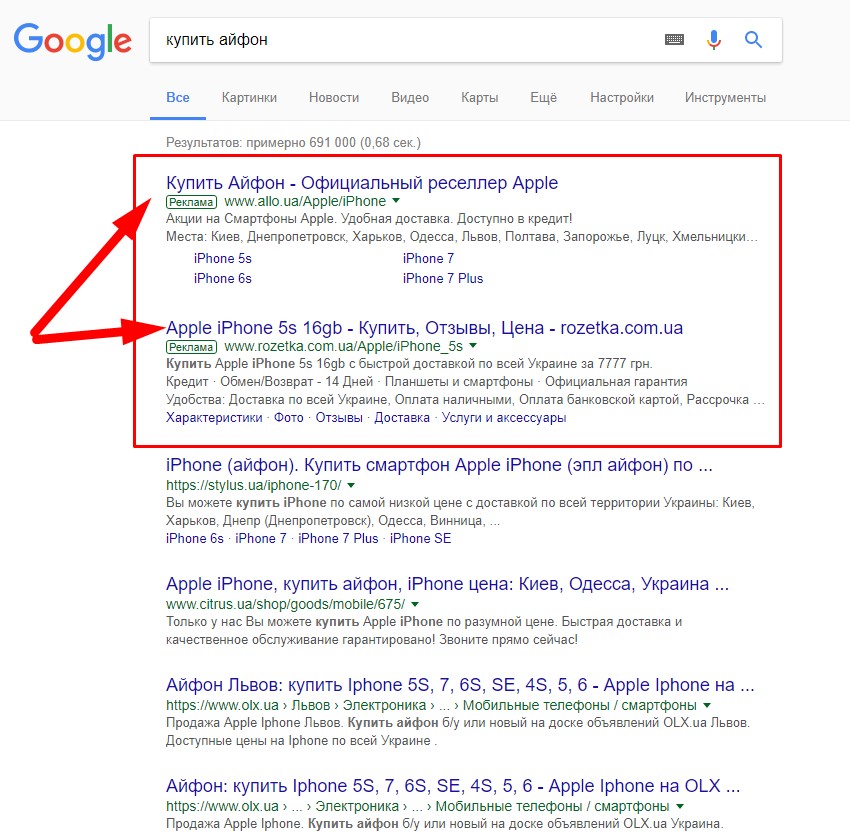Open stylus.ua 'iPhone SE' sitelink
This screenshot has width=850, height=836.
coord(421,539)
